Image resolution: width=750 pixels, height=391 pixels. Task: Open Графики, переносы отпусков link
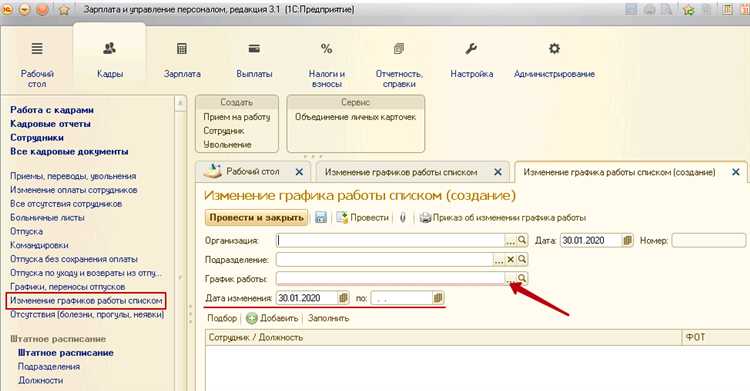(67, 287)
